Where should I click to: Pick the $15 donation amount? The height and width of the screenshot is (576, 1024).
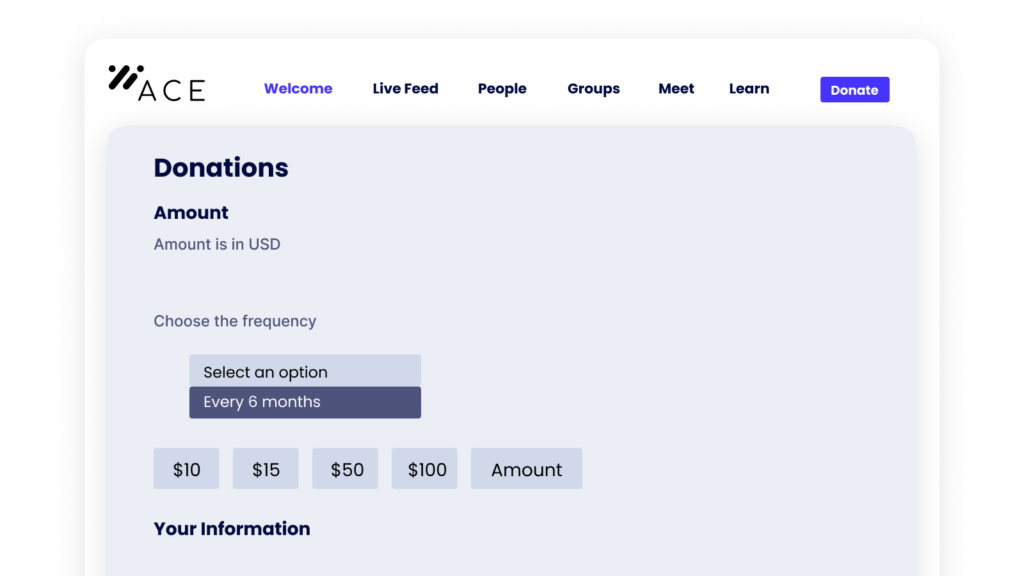[266, 469]
